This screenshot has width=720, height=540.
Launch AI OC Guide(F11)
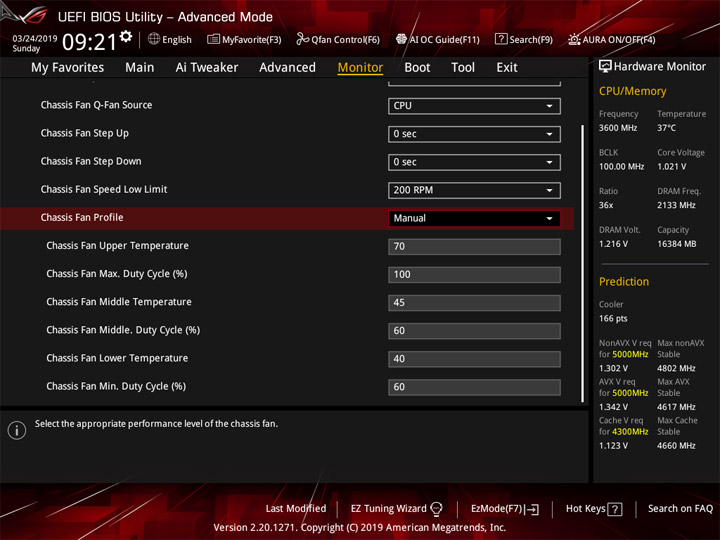coord(438,39)
